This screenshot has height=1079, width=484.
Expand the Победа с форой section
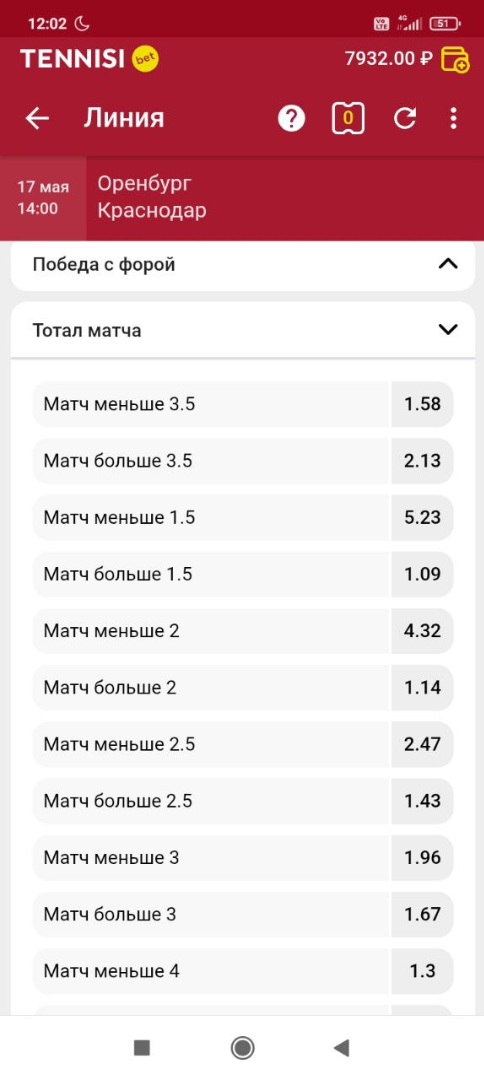(x=243, y=264)
